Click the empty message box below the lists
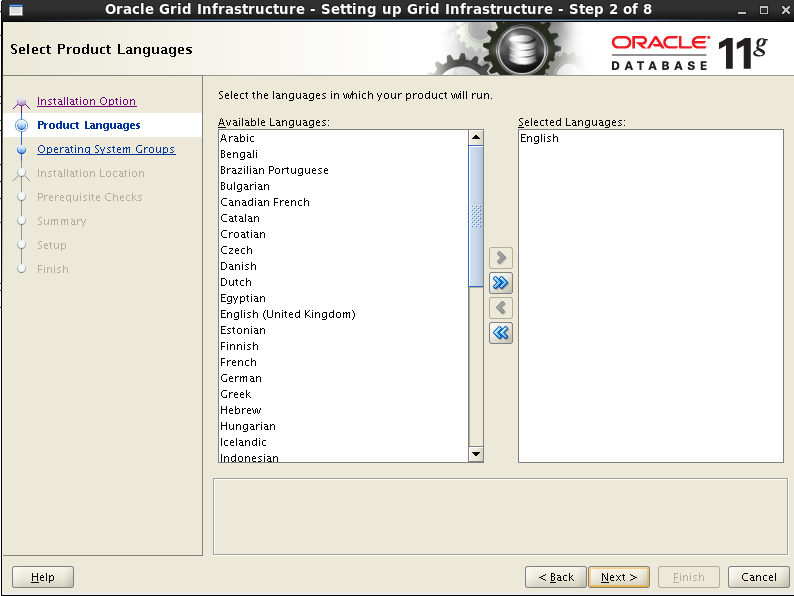Screen dimensions: 794x596 500,516
